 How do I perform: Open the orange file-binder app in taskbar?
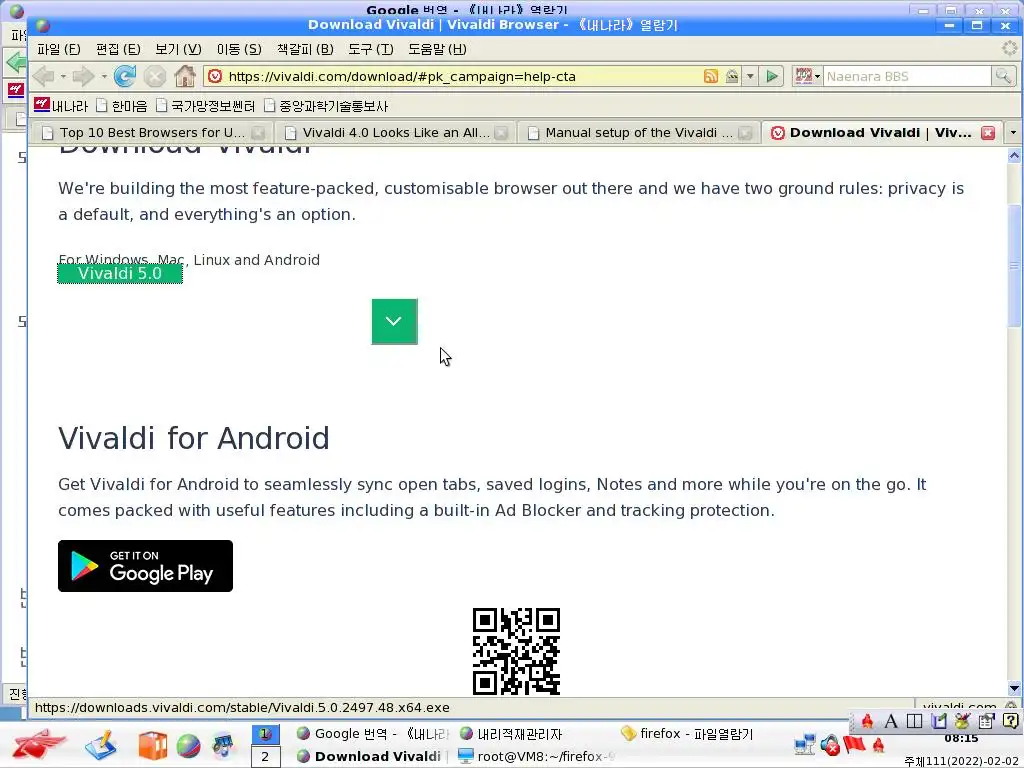pyautogui.click(x=152, y=746)
